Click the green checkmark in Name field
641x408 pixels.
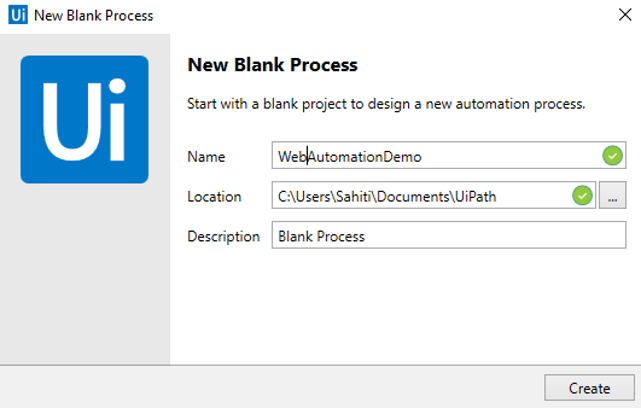(x=612, y=156)
